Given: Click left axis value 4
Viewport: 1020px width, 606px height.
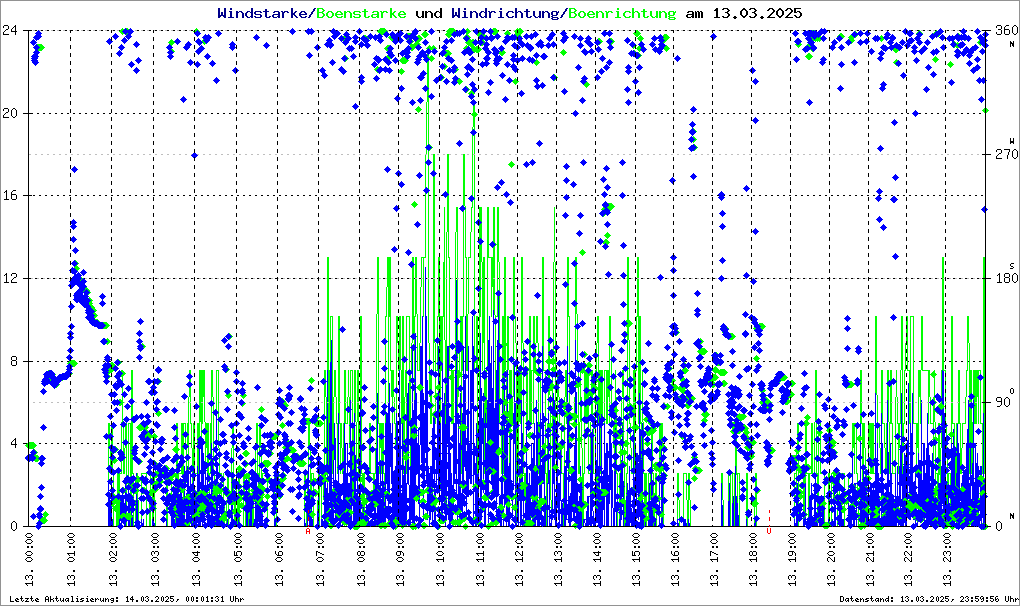Looking at the screenshot, I should click(x=14, y=444).
